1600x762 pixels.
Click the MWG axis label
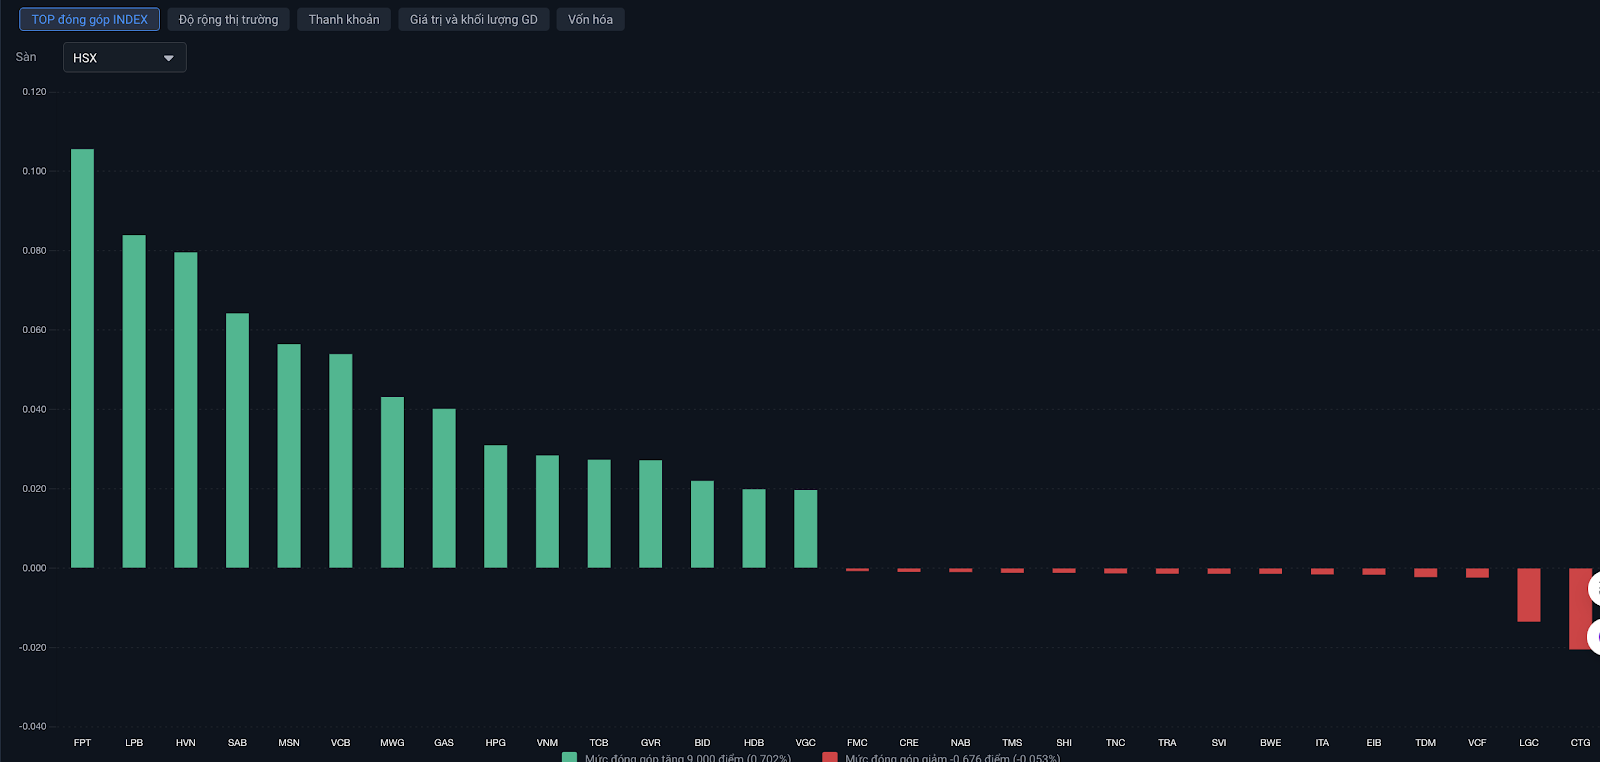tap(392, 743)
